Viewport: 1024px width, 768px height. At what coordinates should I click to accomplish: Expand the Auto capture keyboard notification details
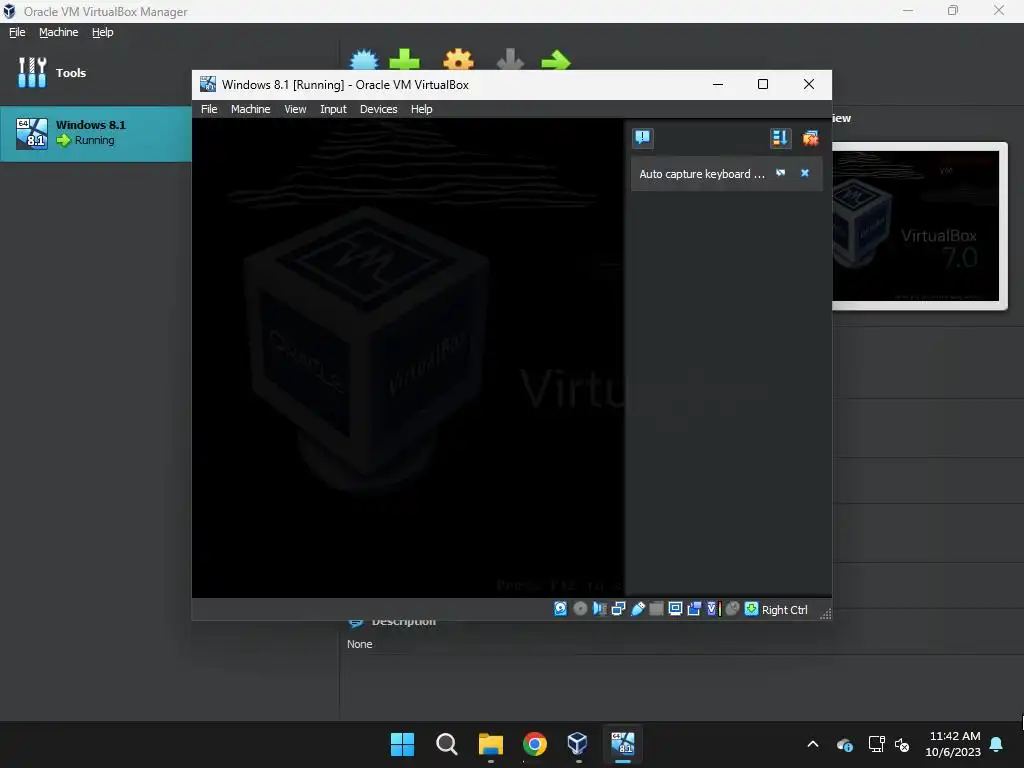coord(780,173)
